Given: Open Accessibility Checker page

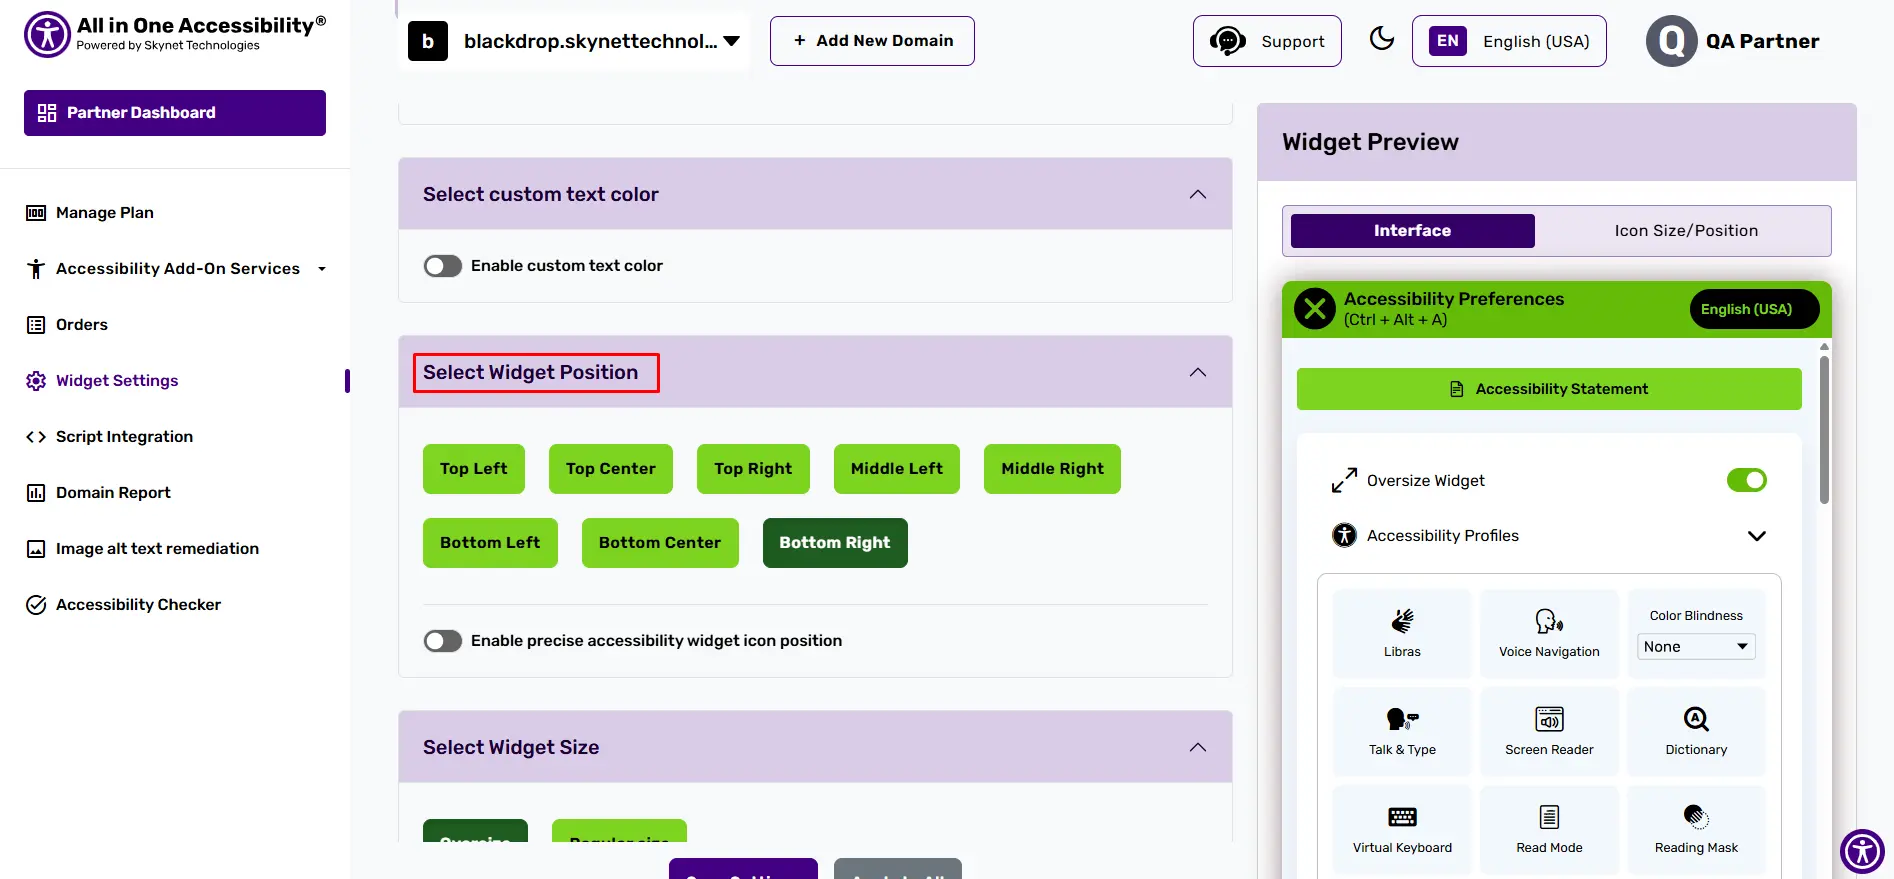Looking at the screenshot, I should coord(138,605).
